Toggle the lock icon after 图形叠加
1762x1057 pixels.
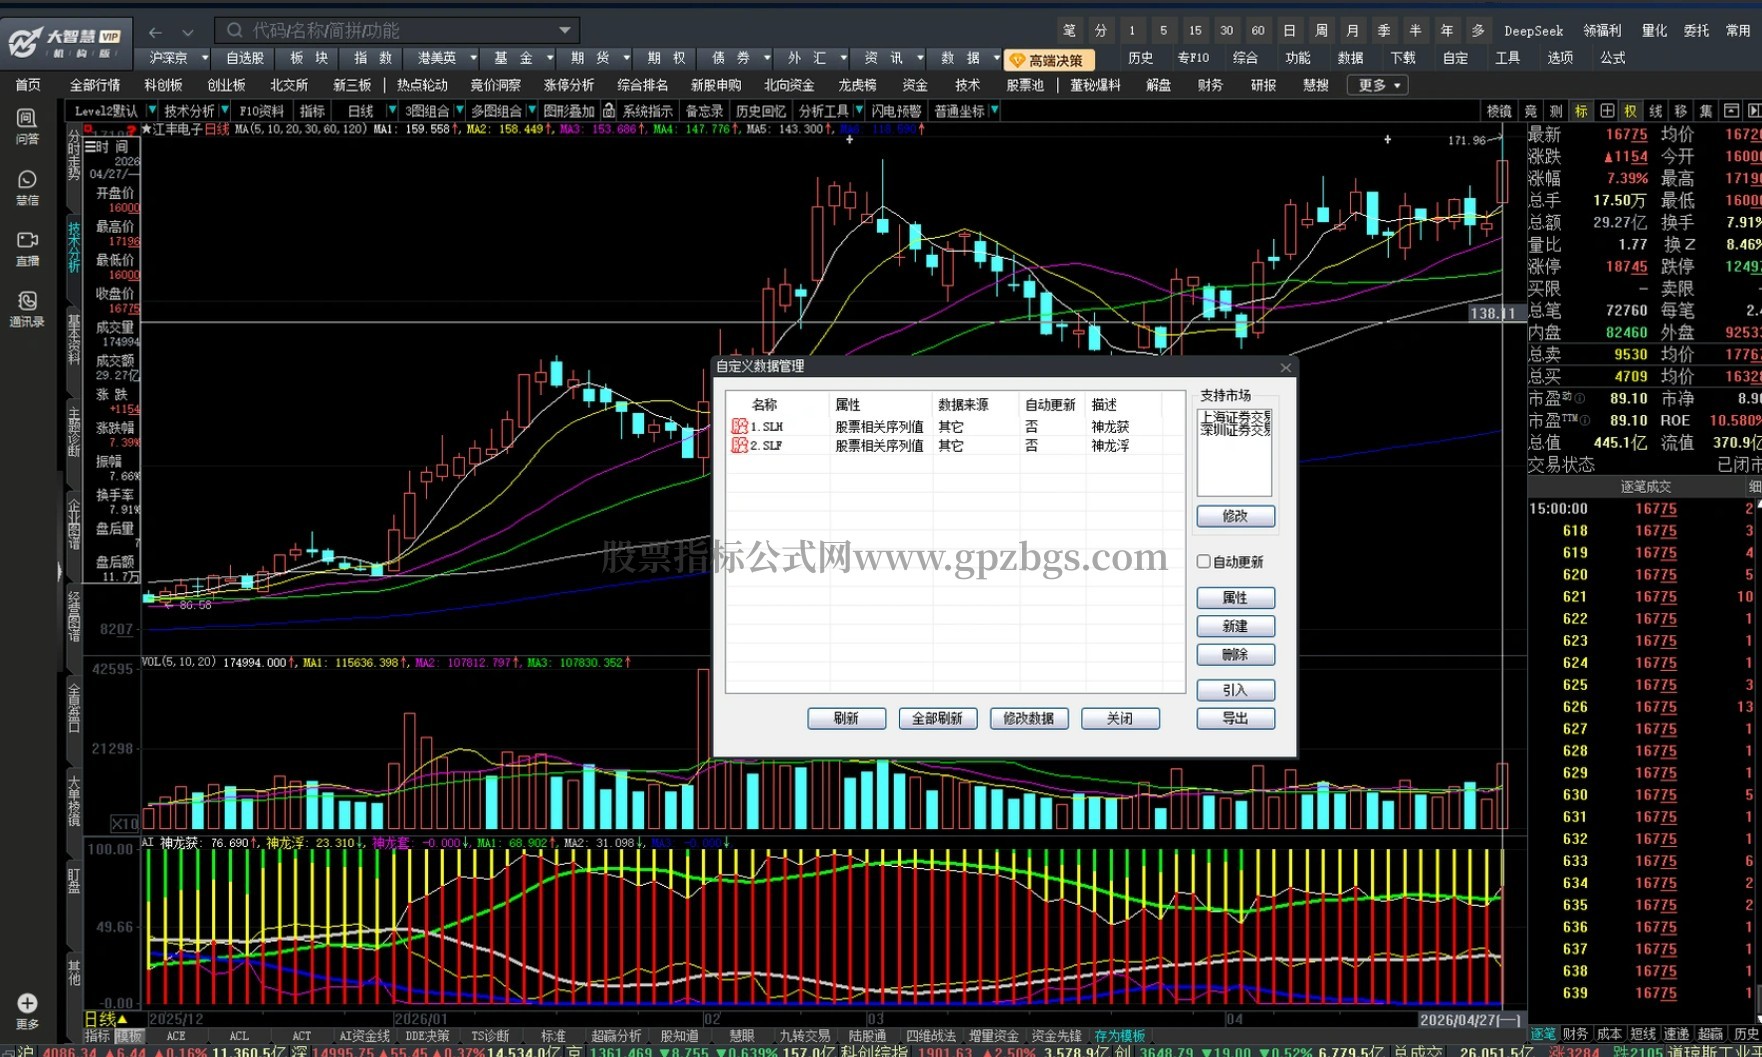tap(609, 111)
